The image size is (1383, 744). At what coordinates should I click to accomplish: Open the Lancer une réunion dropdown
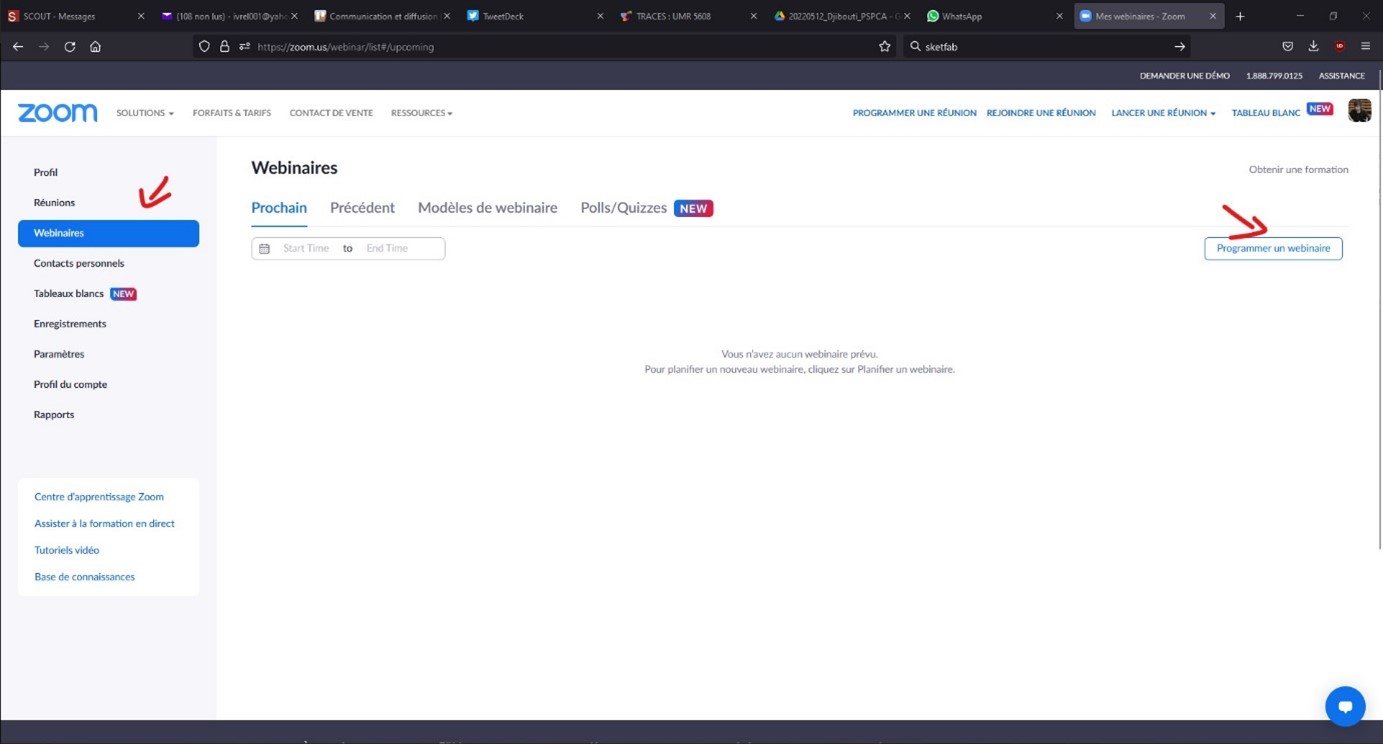(1163, 113)
